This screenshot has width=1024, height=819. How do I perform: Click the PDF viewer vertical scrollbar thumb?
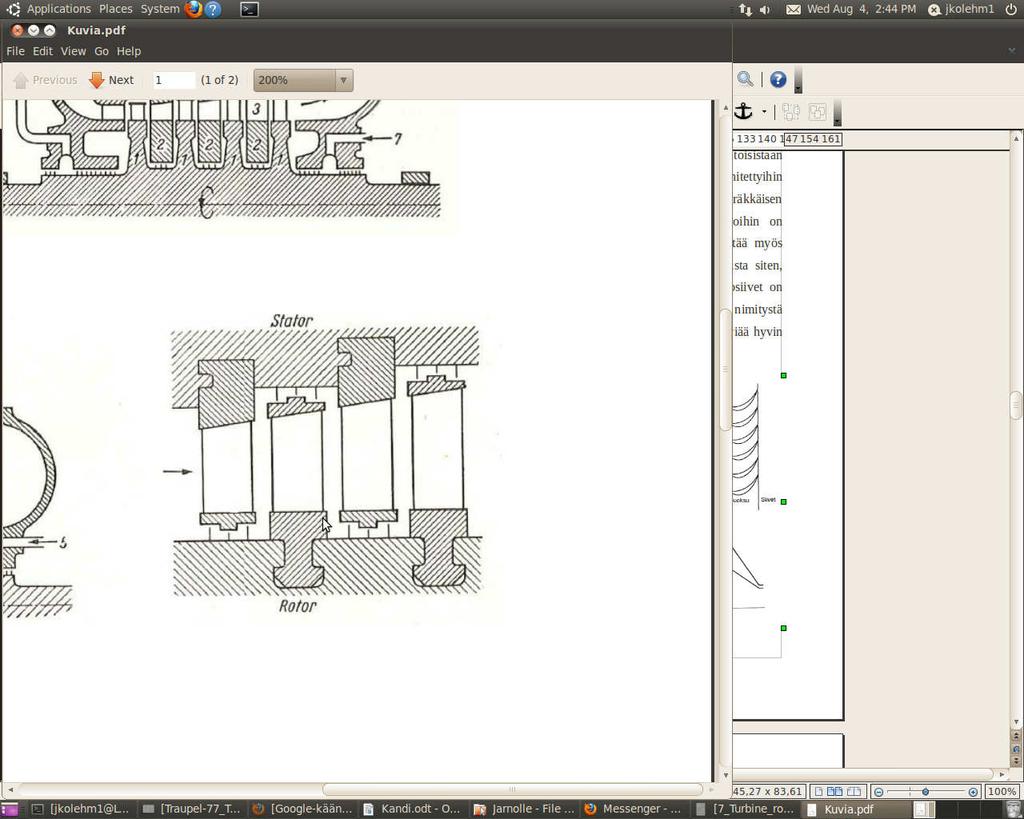tap(725, 369)
